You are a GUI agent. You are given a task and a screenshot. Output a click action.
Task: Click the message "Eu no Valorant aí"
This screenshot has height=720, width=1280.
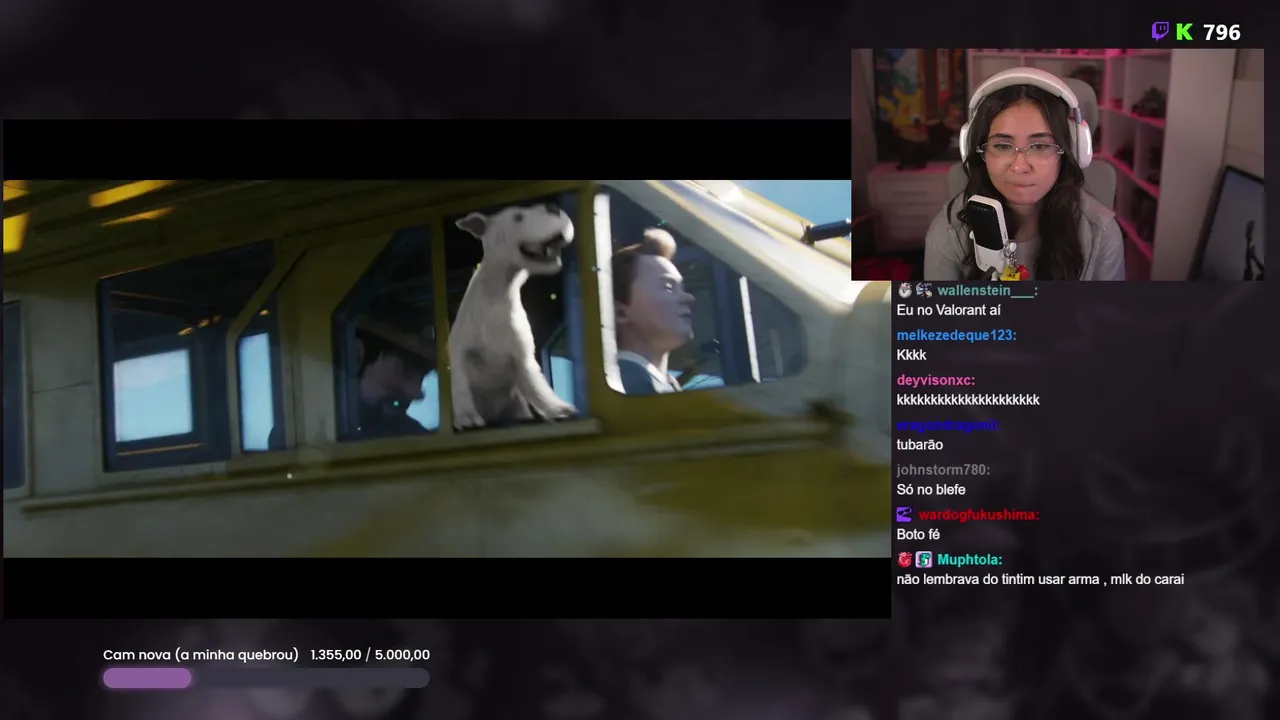(x=949, y=310)
